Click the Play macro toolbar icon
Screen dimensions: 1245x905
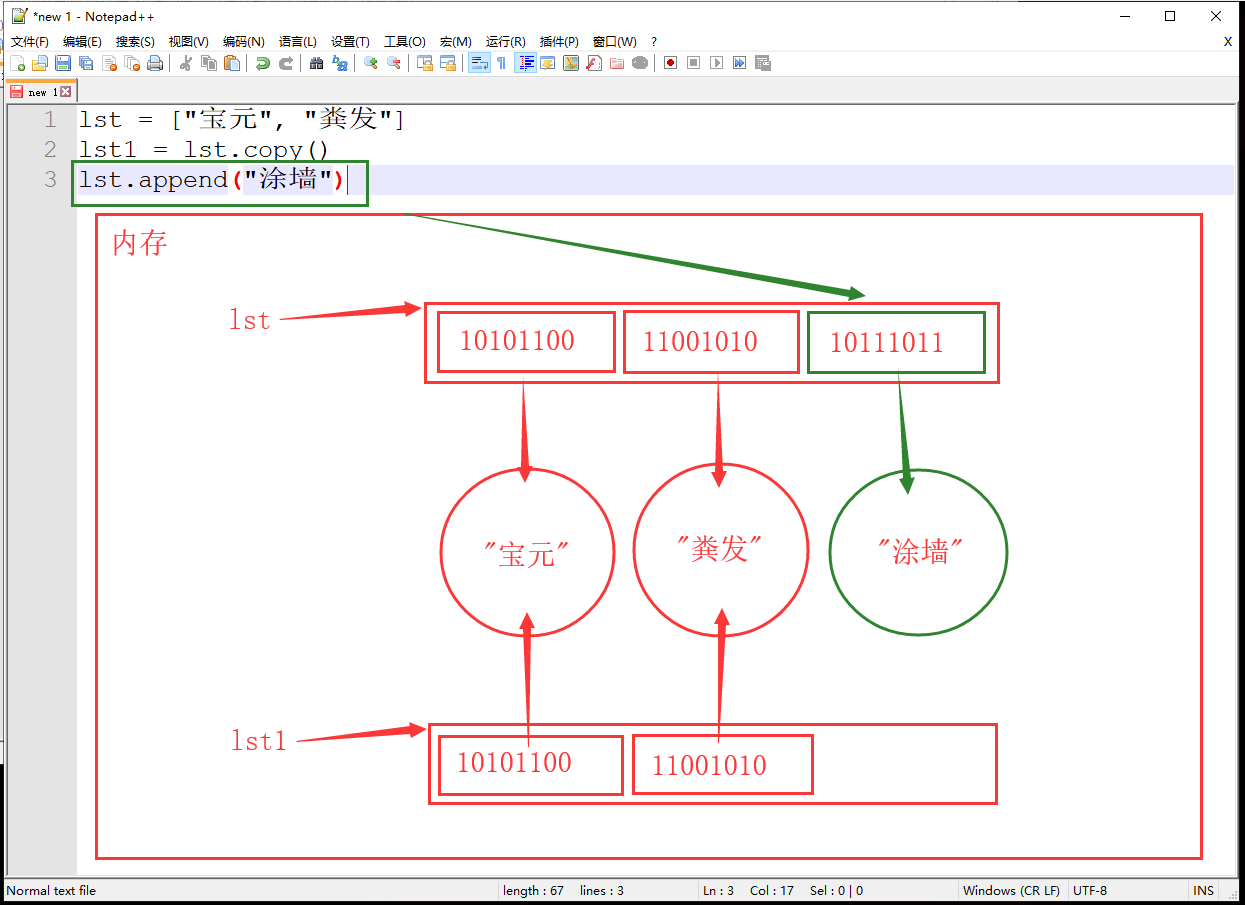(x=716, y=63)
